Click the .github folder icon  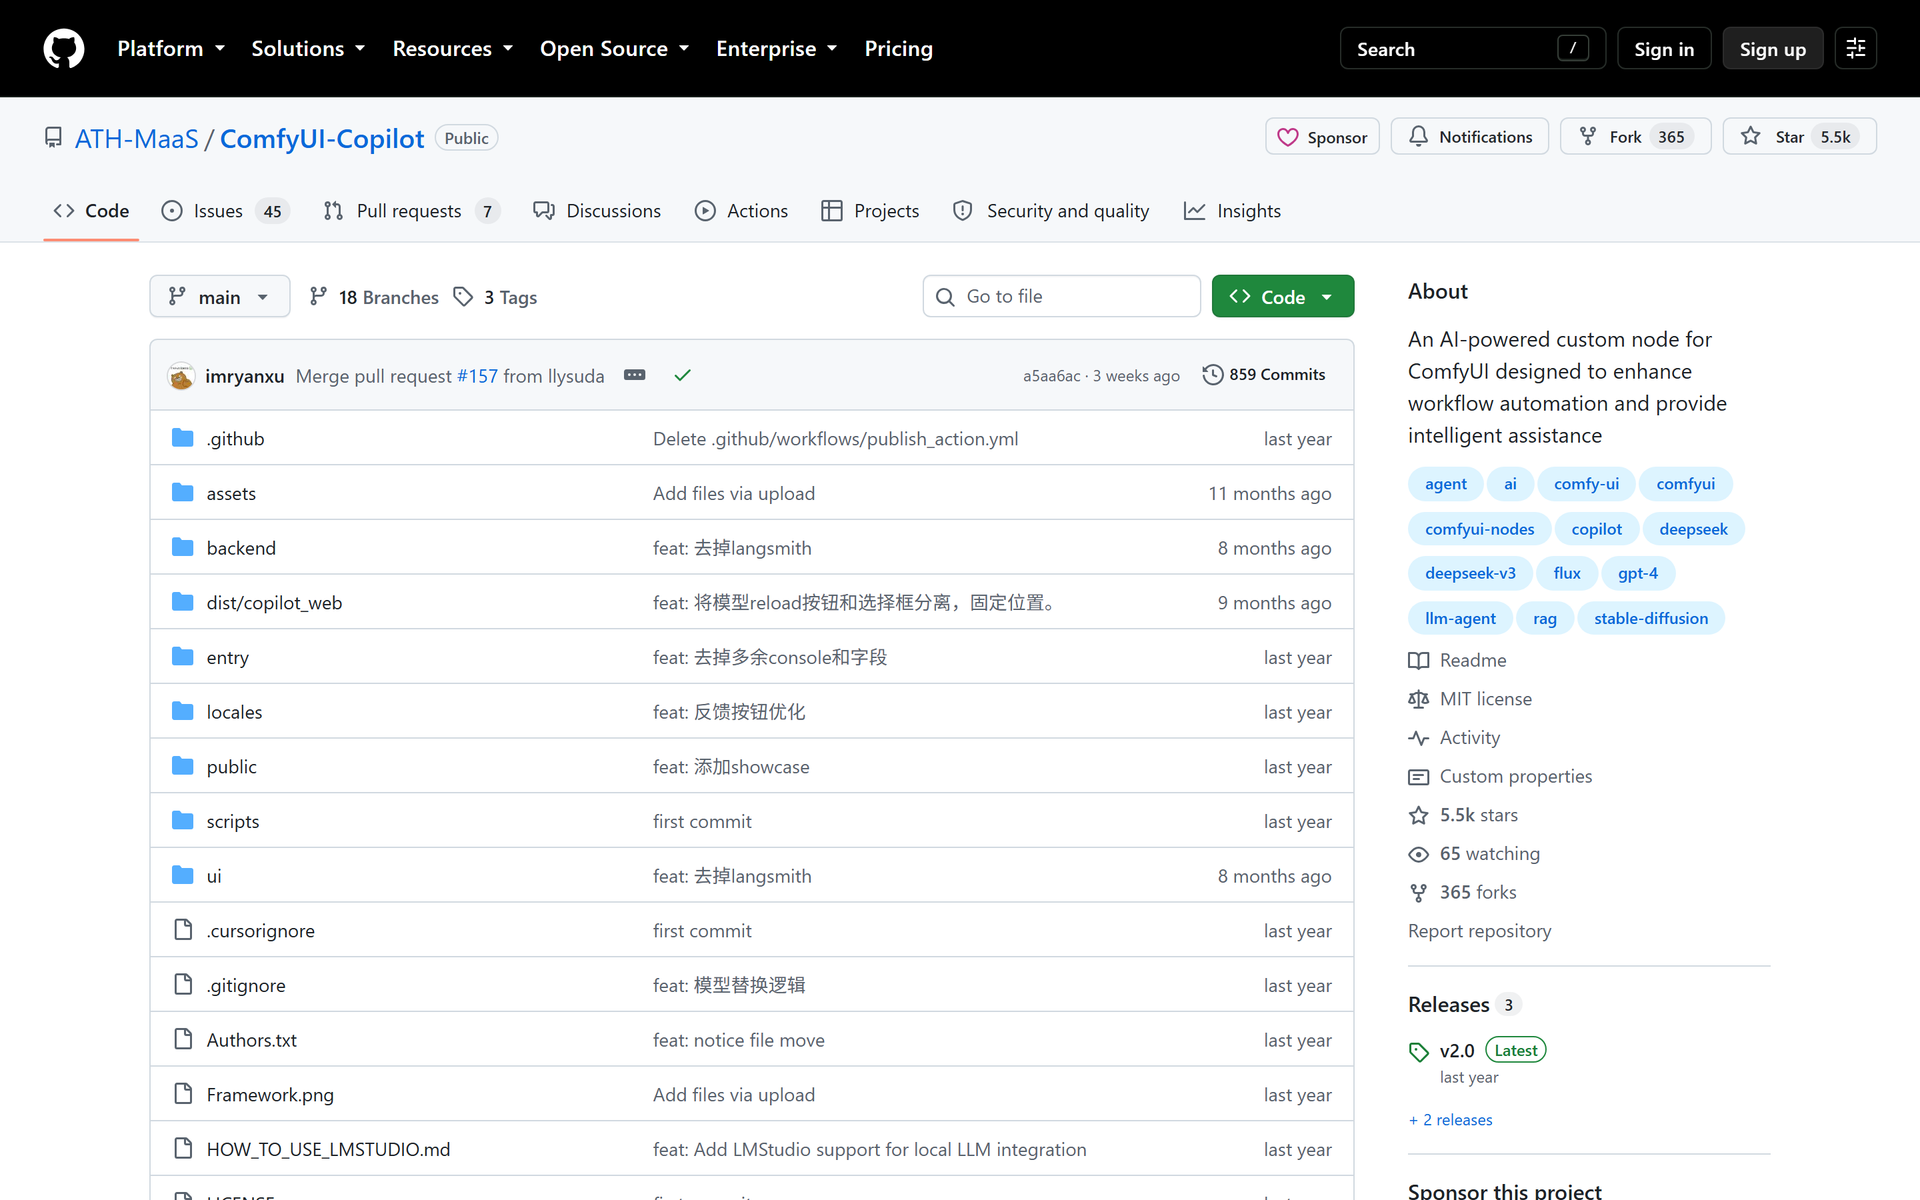[x=182, y=438]
